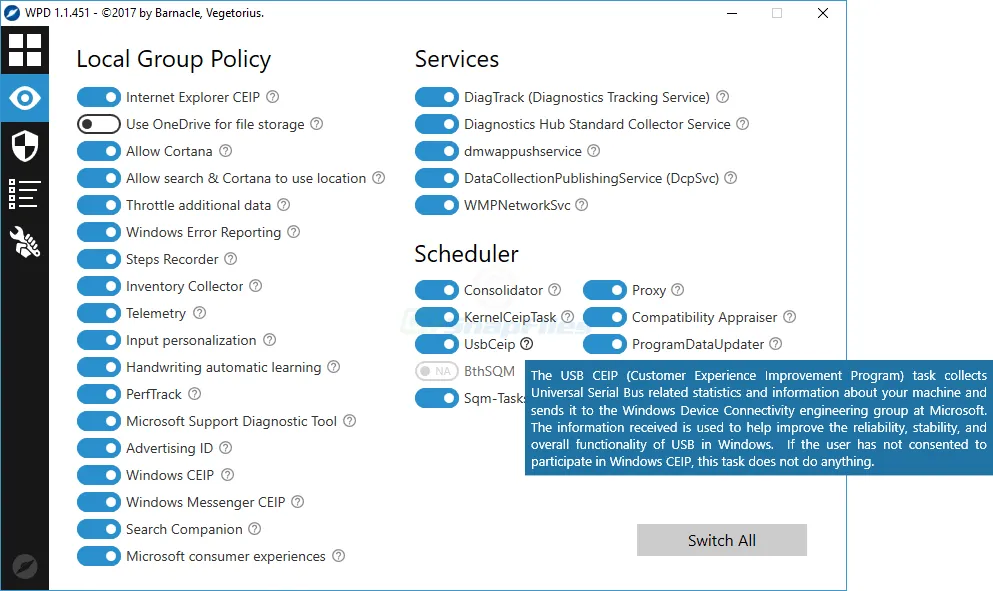Show help for Allow search & Cortana location

(x=379, y=178)
